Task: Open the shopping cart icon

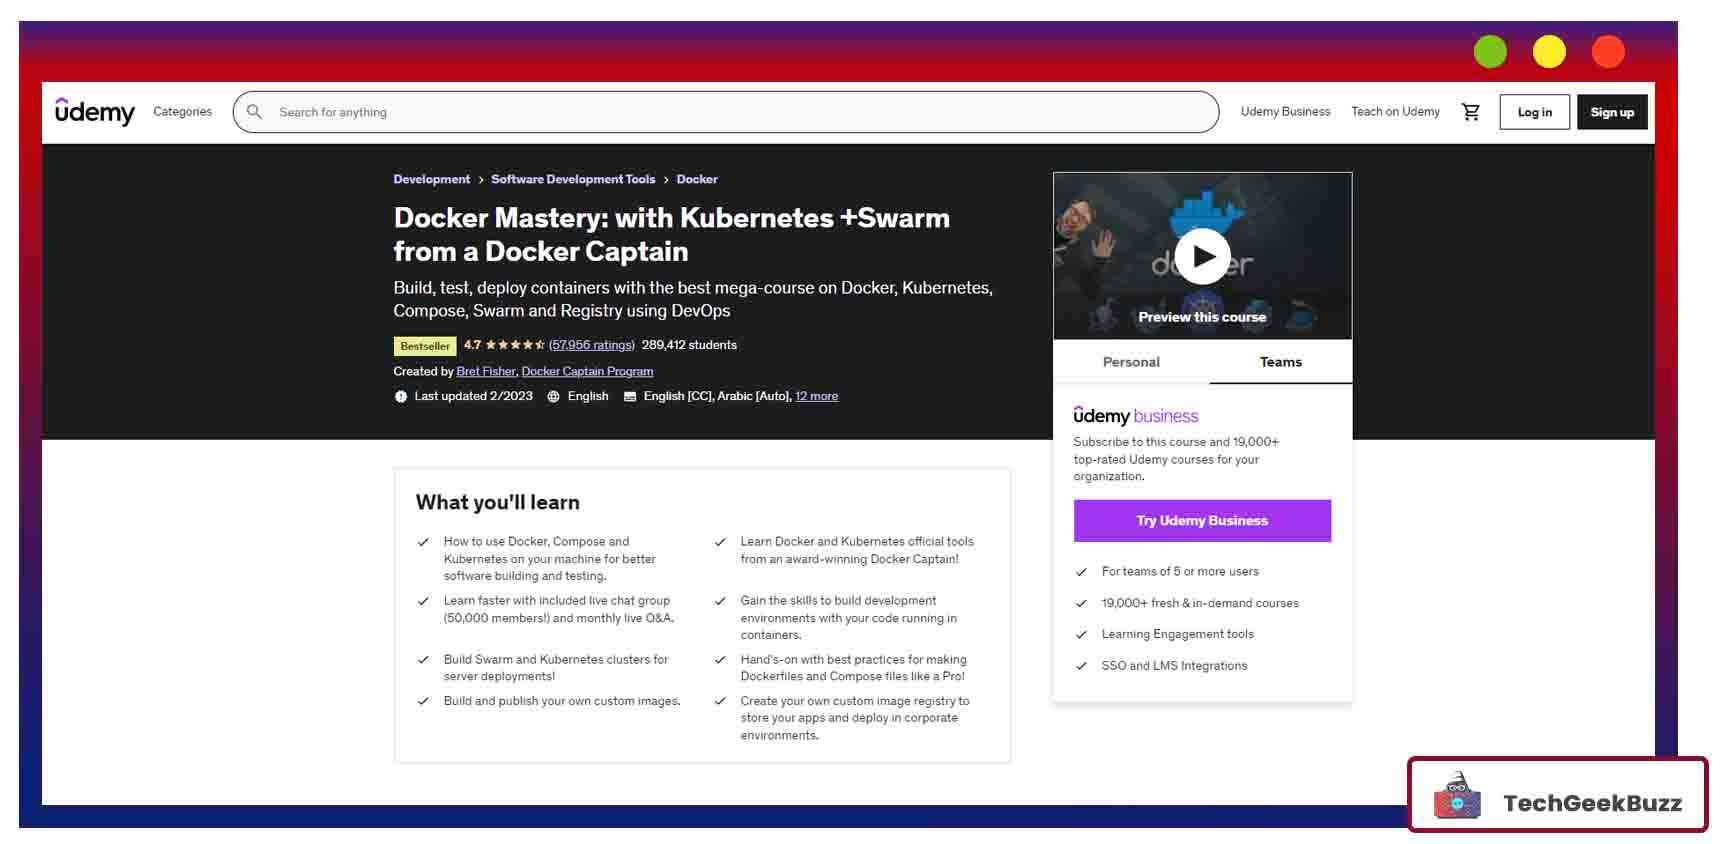Action: 1470,112
